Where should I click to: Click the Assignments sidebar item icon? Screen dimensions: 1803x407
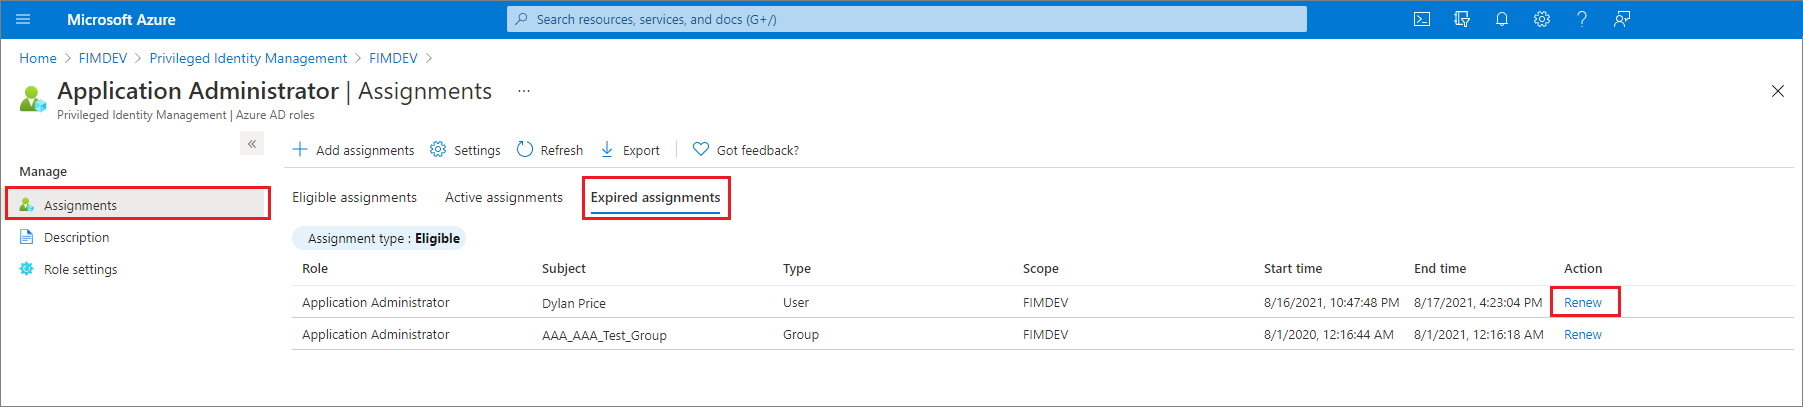pos(27,205)
